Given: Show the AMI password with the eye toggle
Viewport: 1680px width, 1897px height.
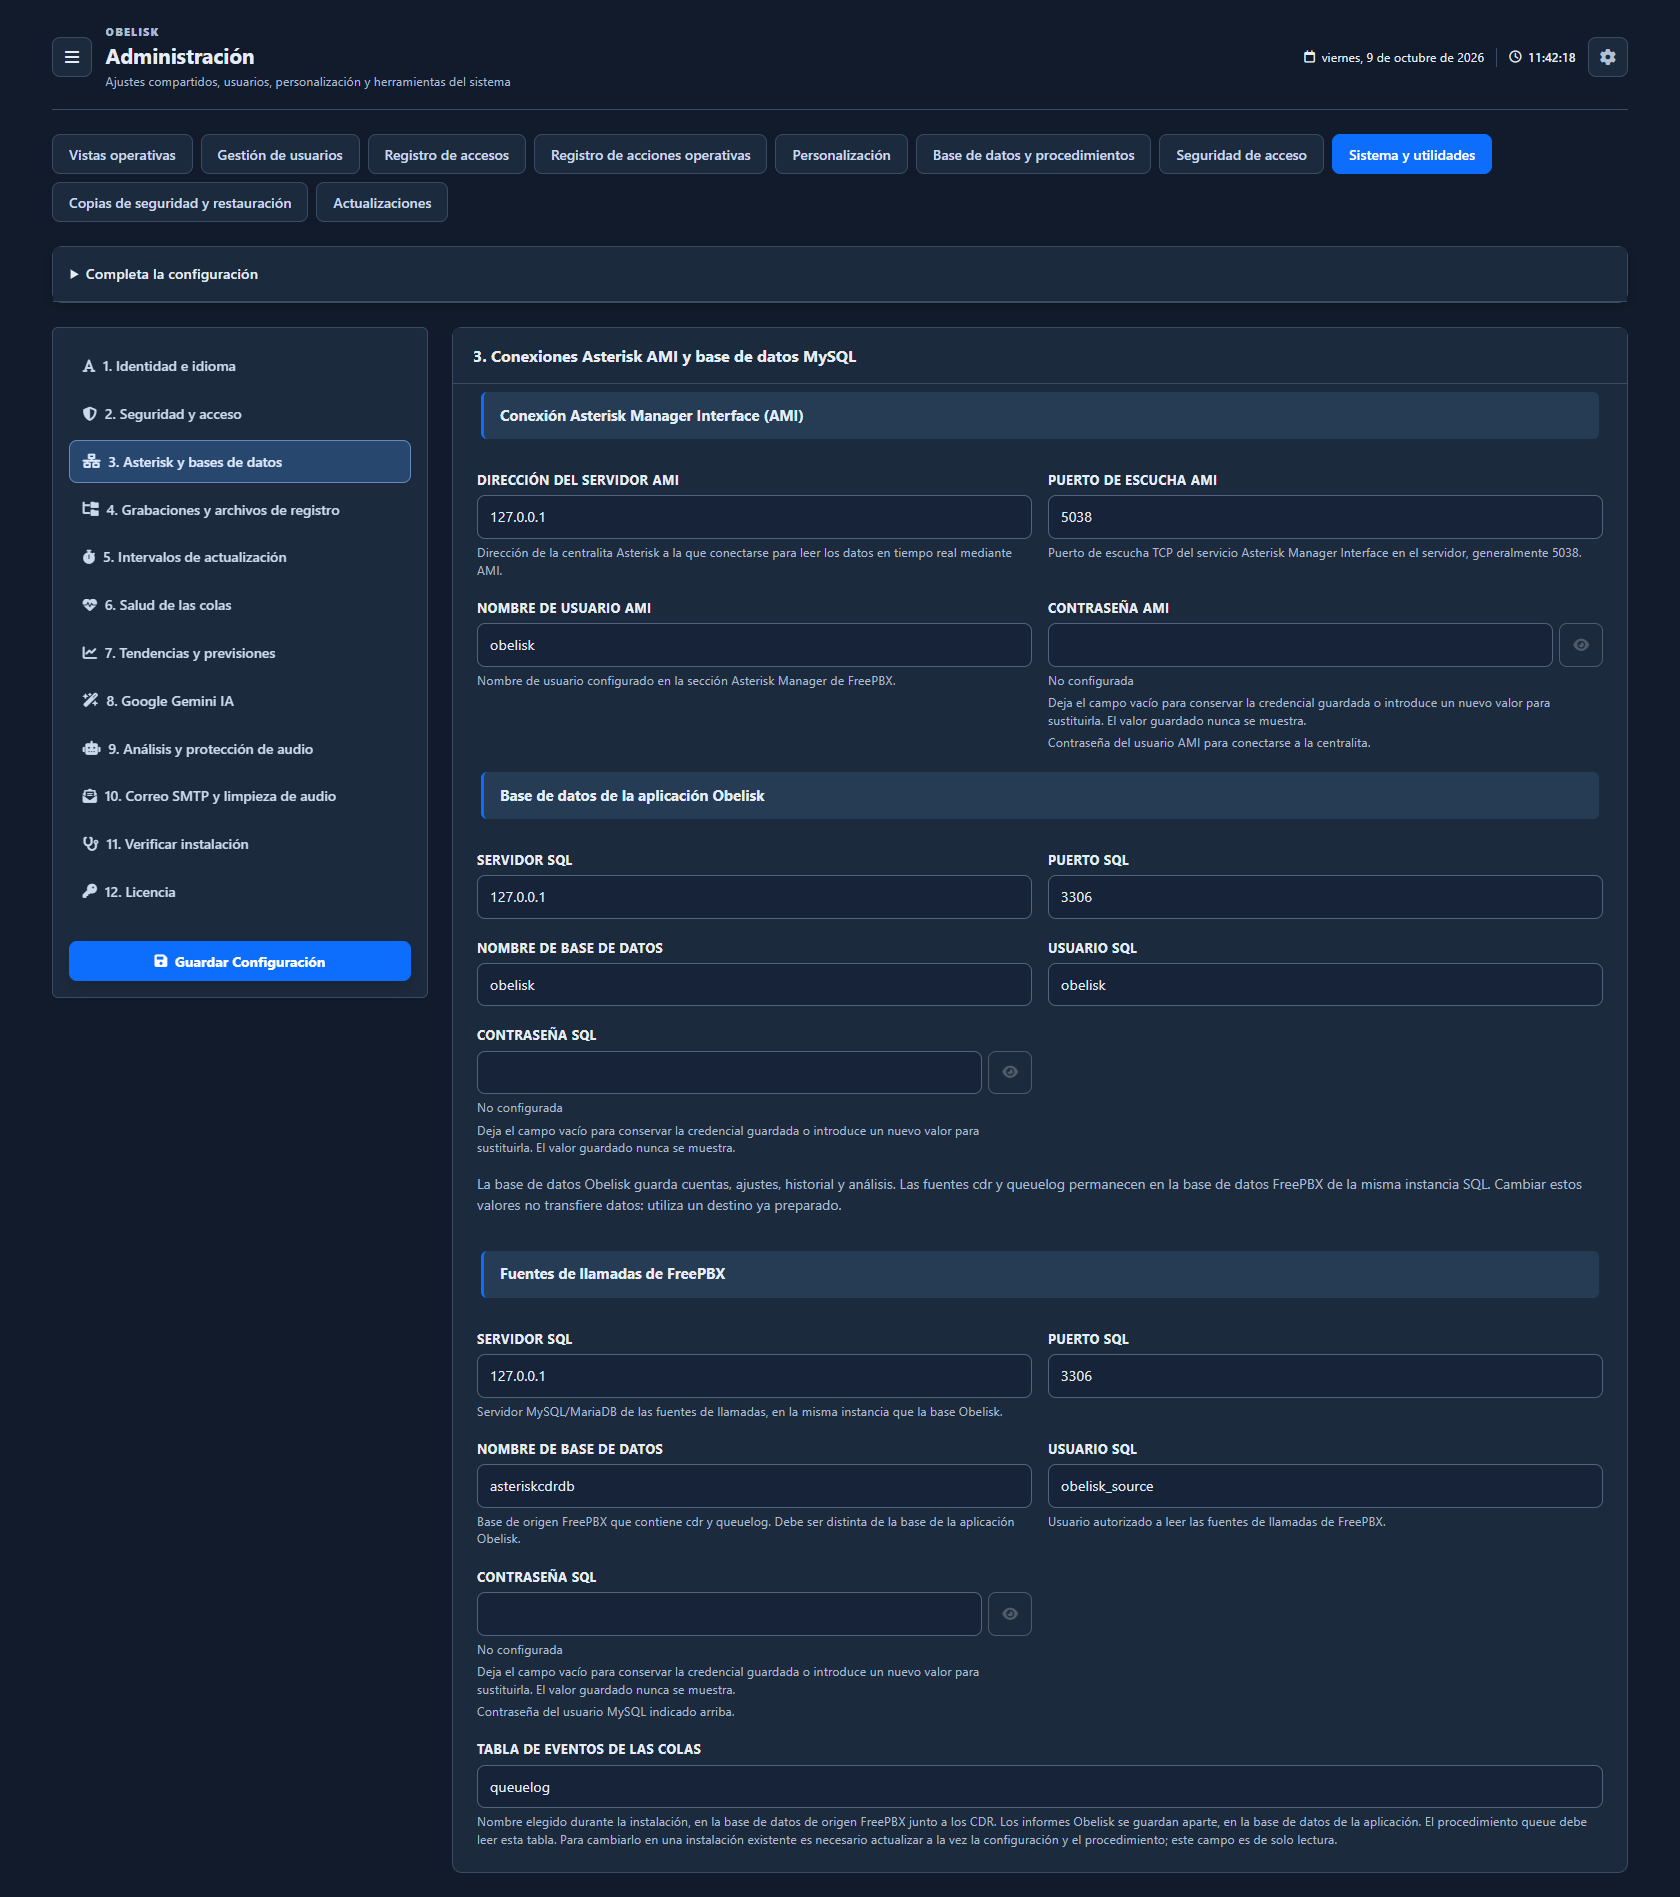Looking at the screenshot, I should pyautogui.click(x=1581, y=645).
